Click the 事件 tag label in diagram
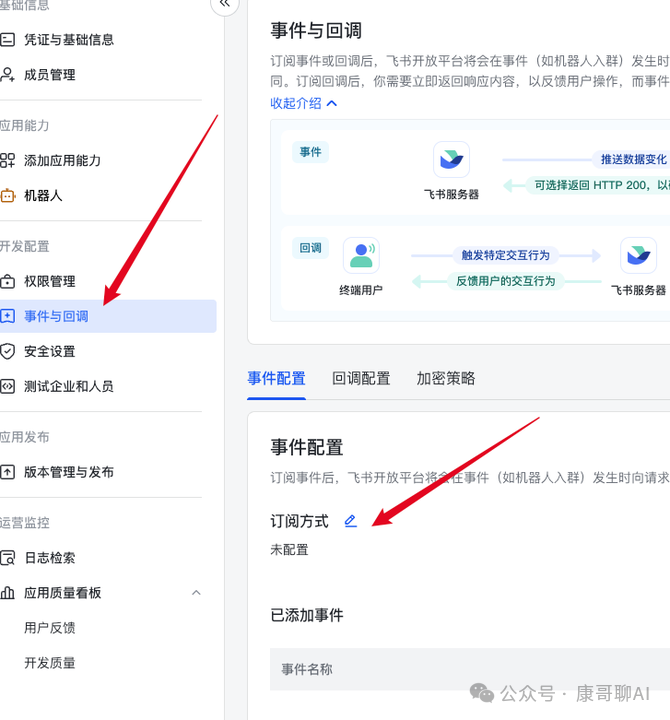The width and height of the screenshot is (670, 720). point(310,152)
